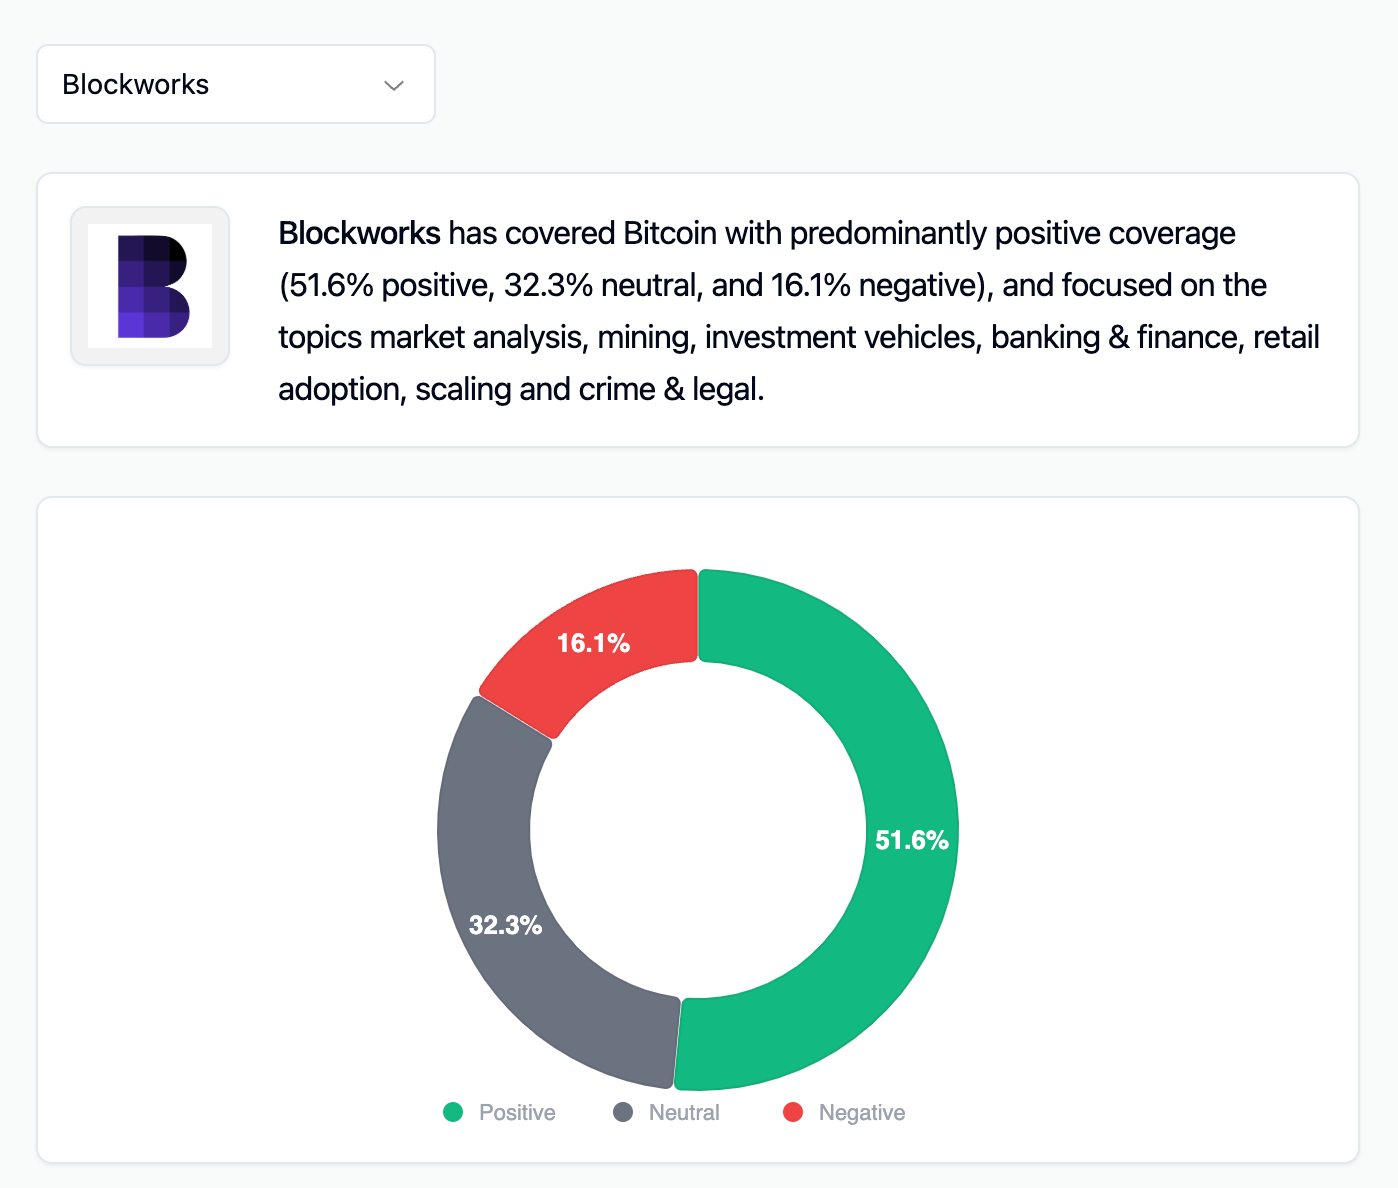Click the 32.3% label on chart
The image size is (1398, 1188).
505,925
